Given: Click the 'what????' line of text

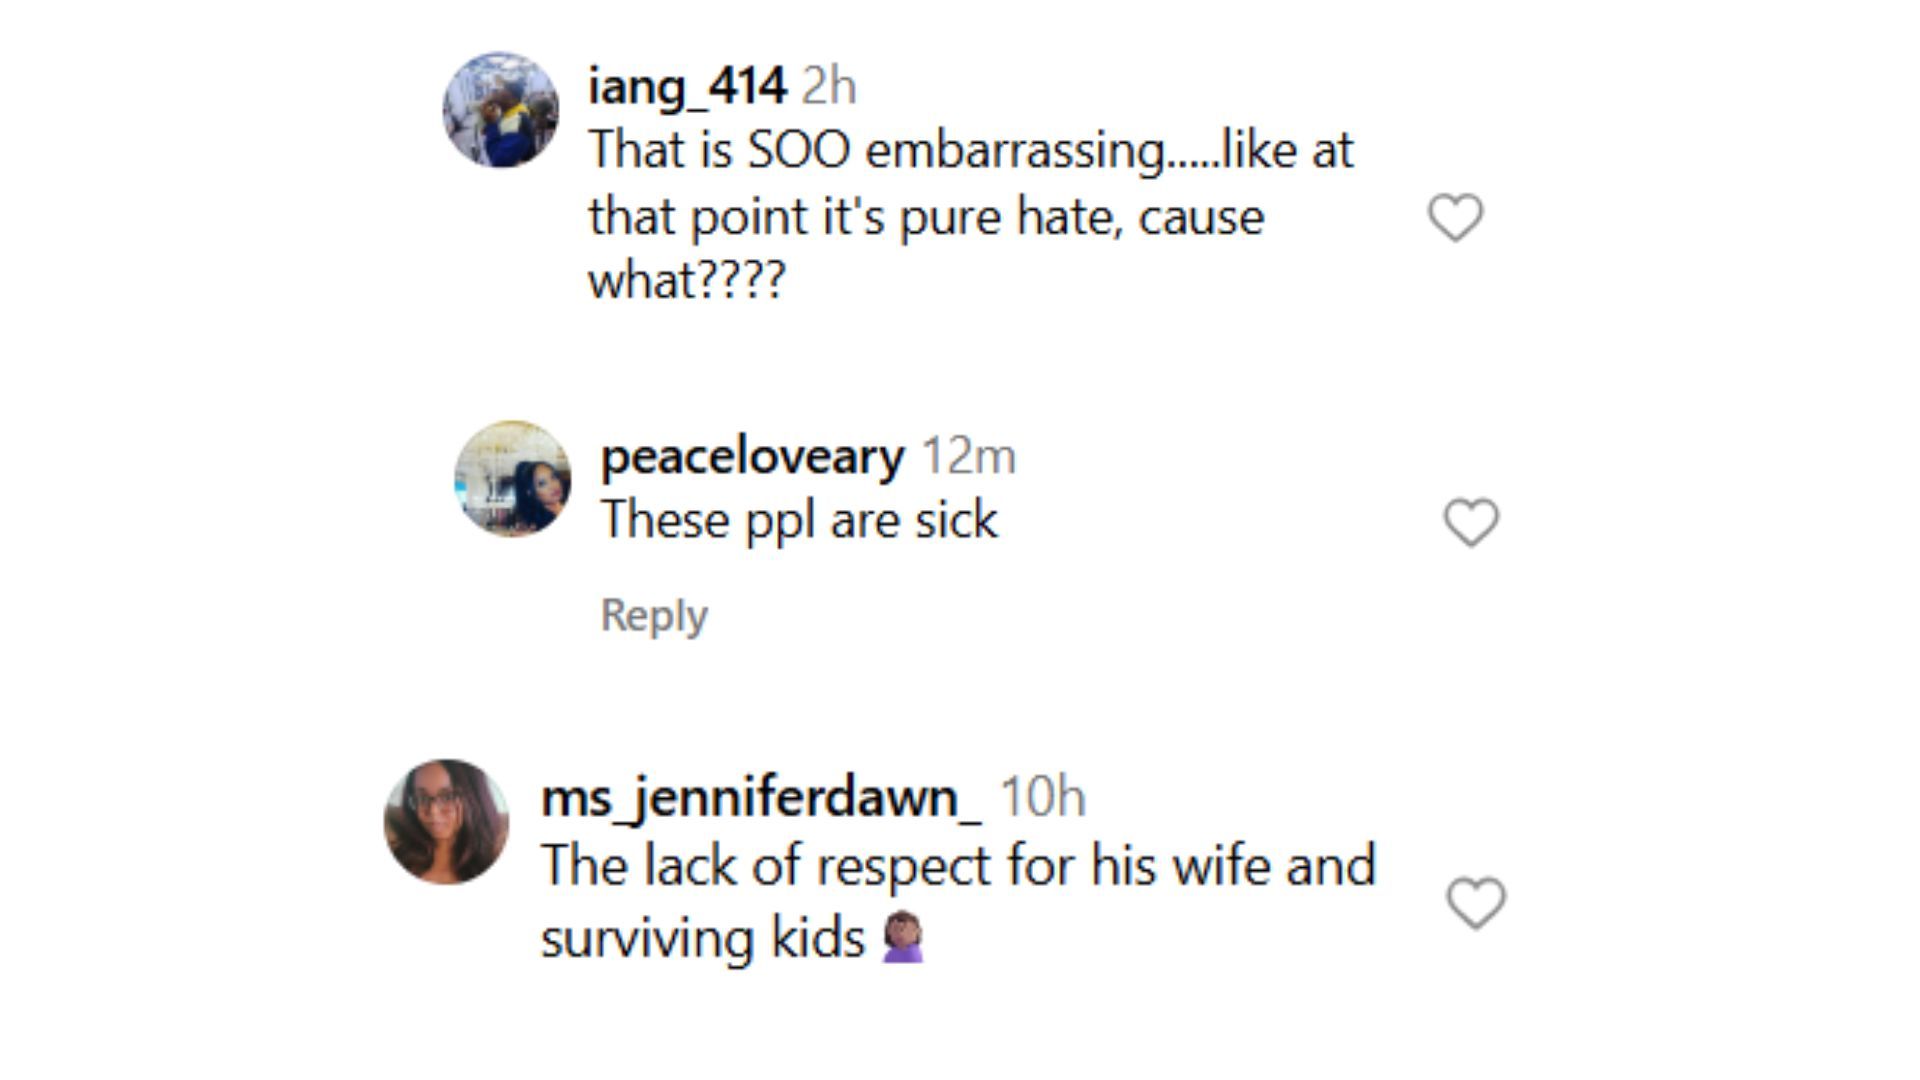Looking at the screenshot, I should tap(687, 279).
